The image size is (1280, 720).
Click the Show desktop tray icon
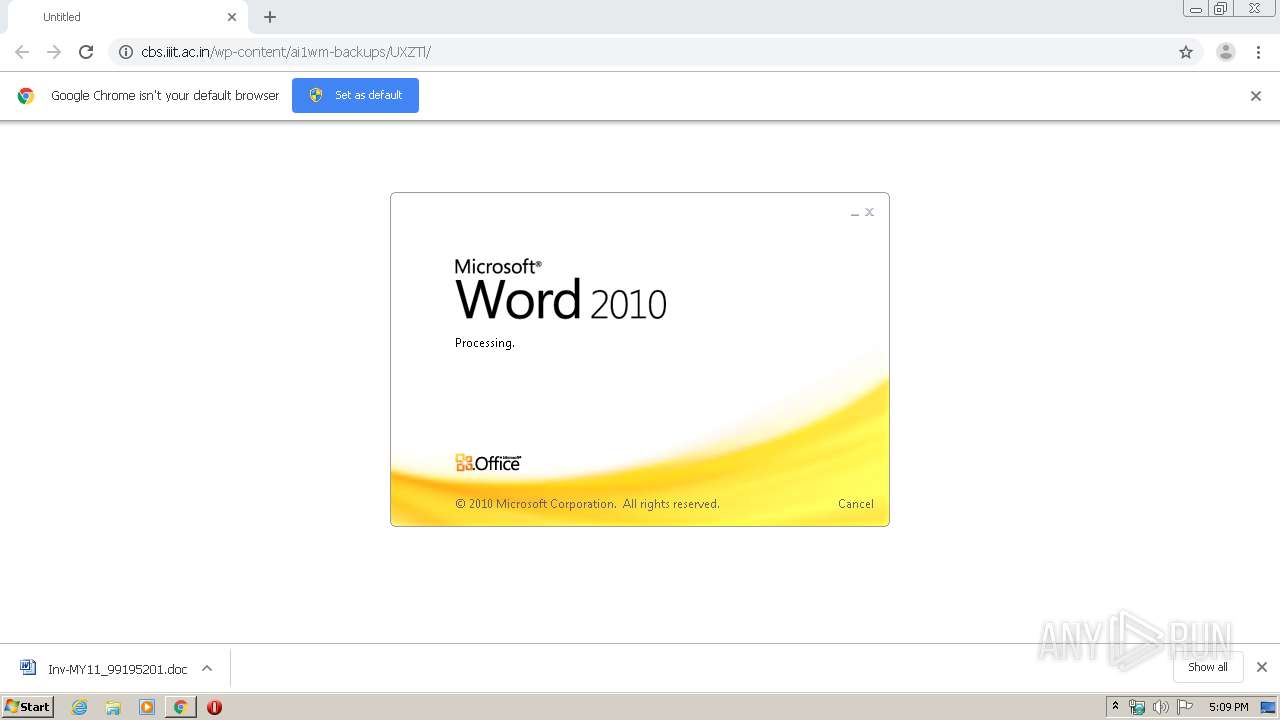coord(1268,707)
